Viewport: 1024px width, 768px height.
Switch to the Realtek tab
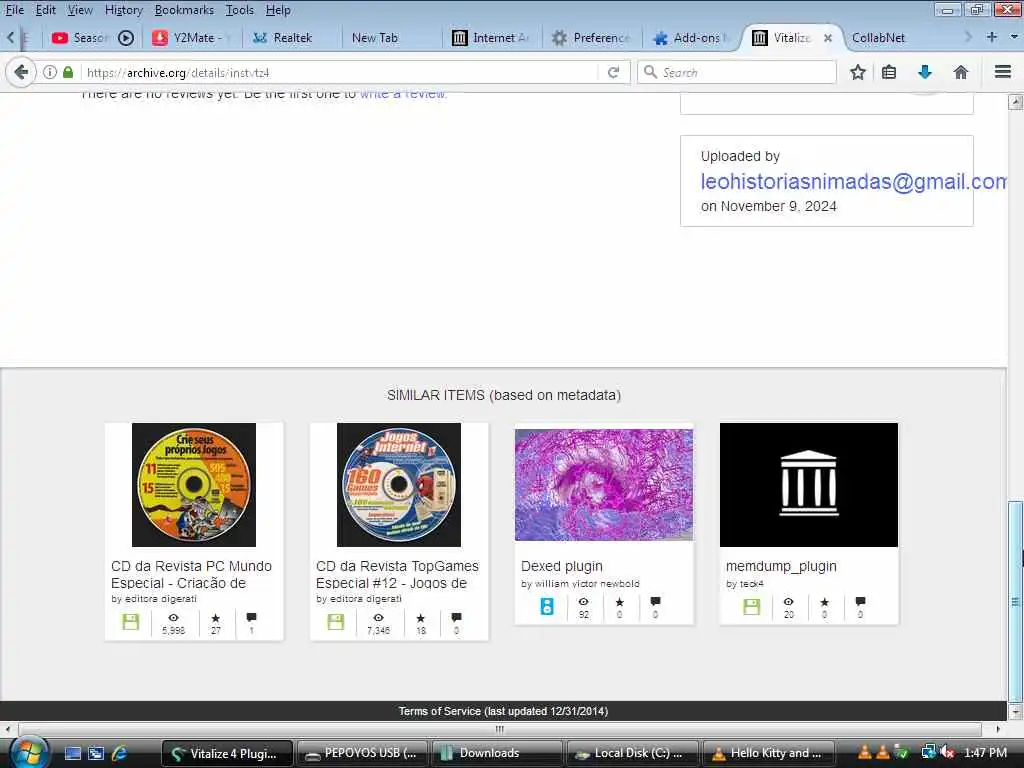click(x=291, y=38)
